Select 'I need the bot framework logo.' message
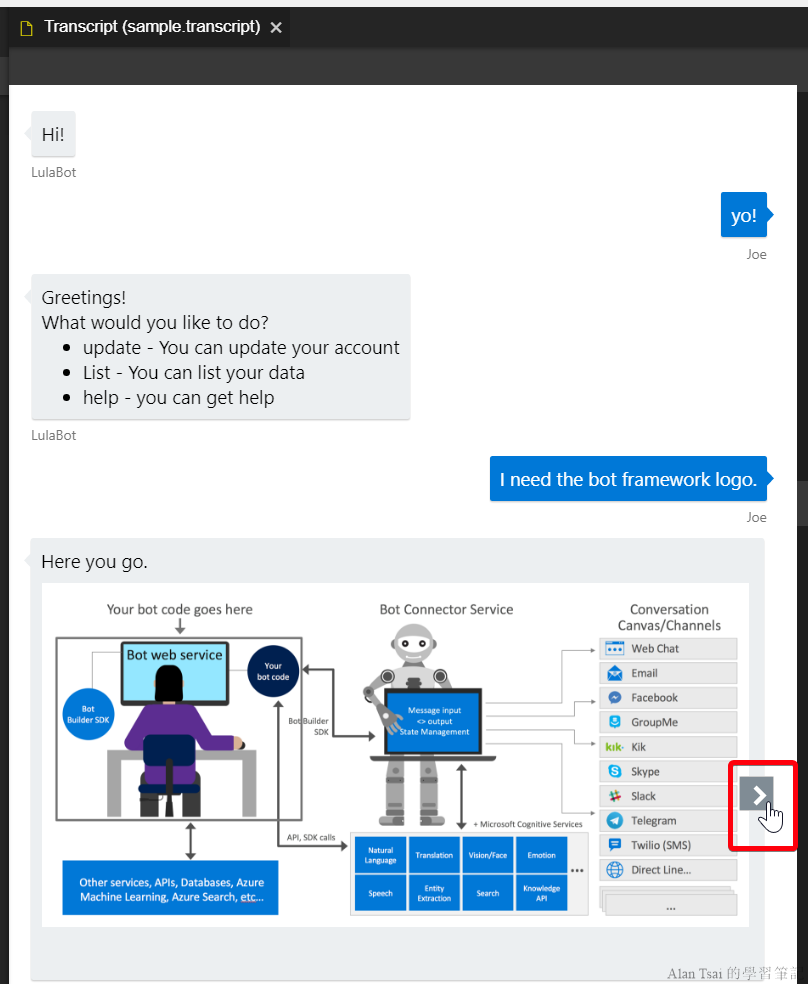The image size is (808, 984). [x=628, y=479]
